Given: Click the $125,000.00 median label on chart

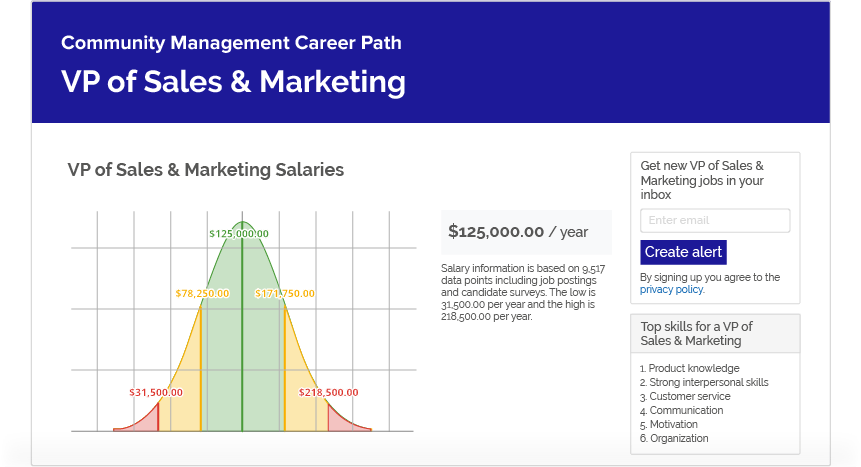Looking at the screenshot, I should [239, 233].
